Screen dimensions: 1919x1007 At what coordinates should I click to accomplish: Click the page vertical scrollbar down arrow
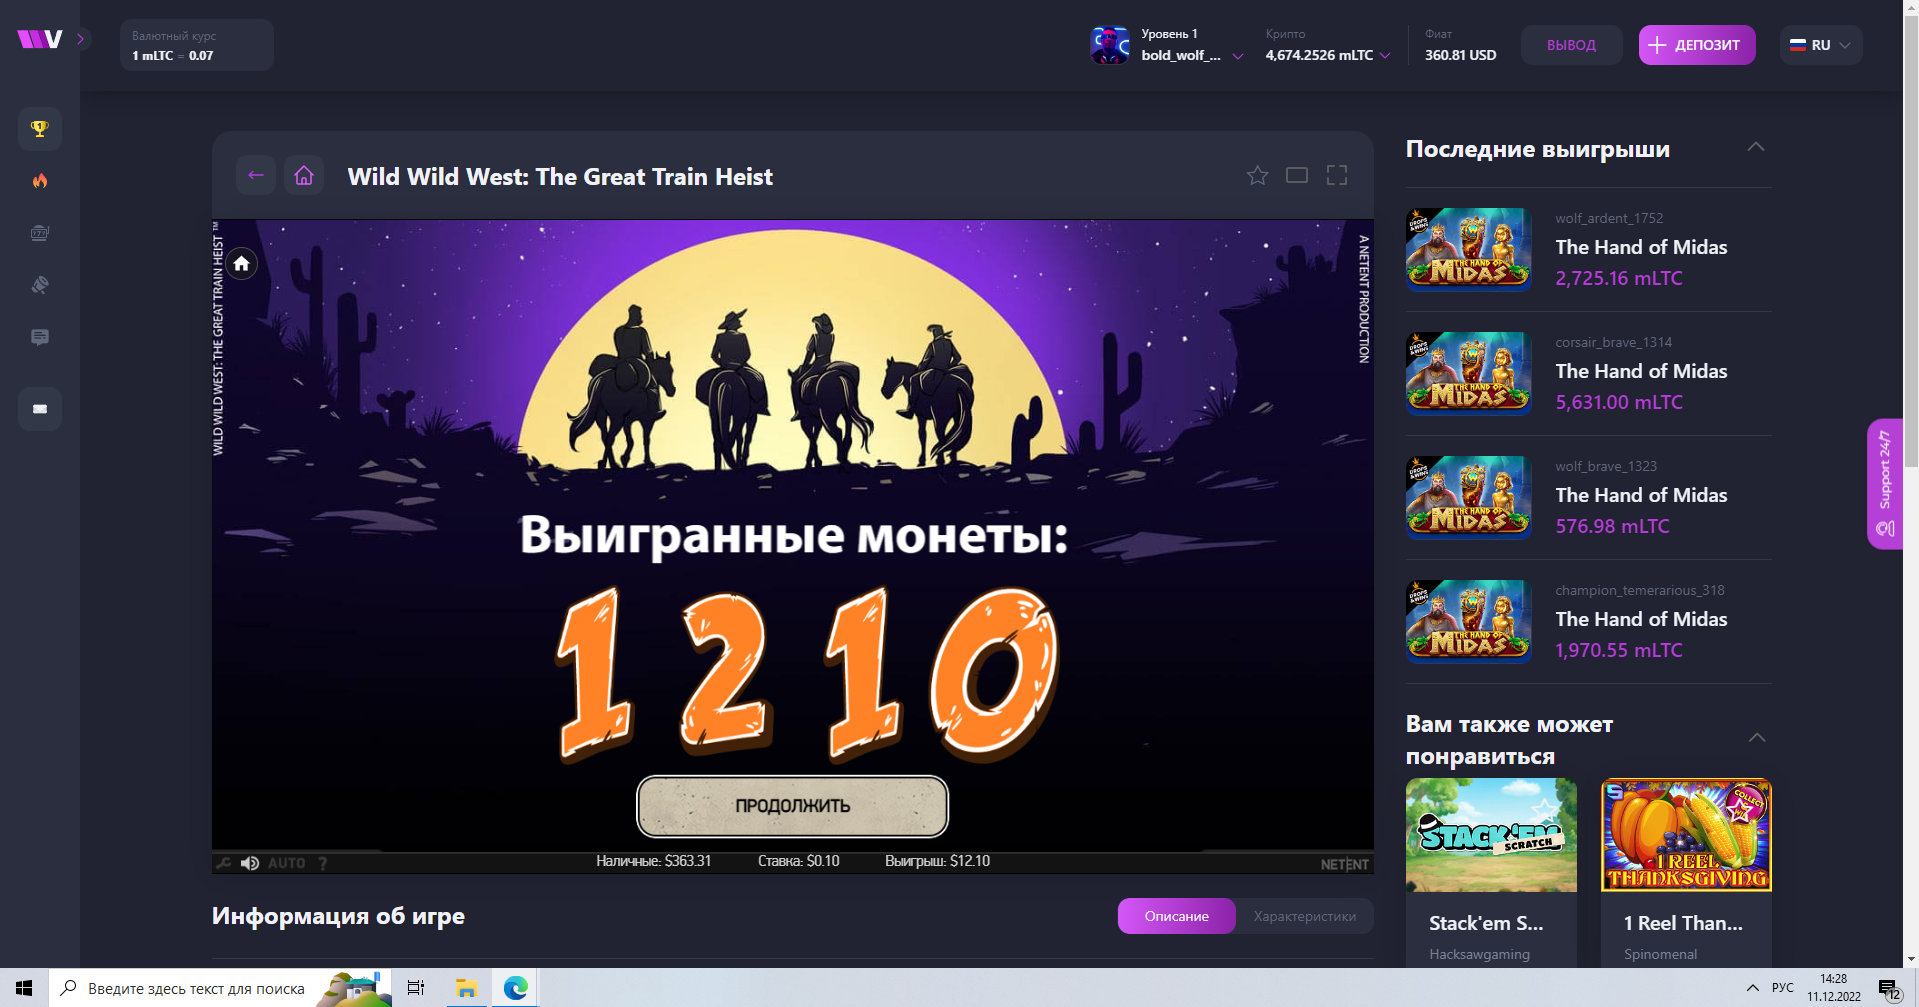[x=1911, y=959]
